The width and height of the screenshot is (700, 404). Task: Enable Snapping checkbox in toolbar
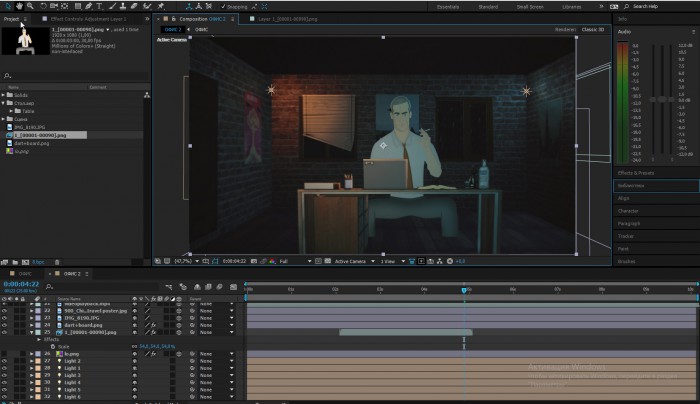[x=223, y=7]
